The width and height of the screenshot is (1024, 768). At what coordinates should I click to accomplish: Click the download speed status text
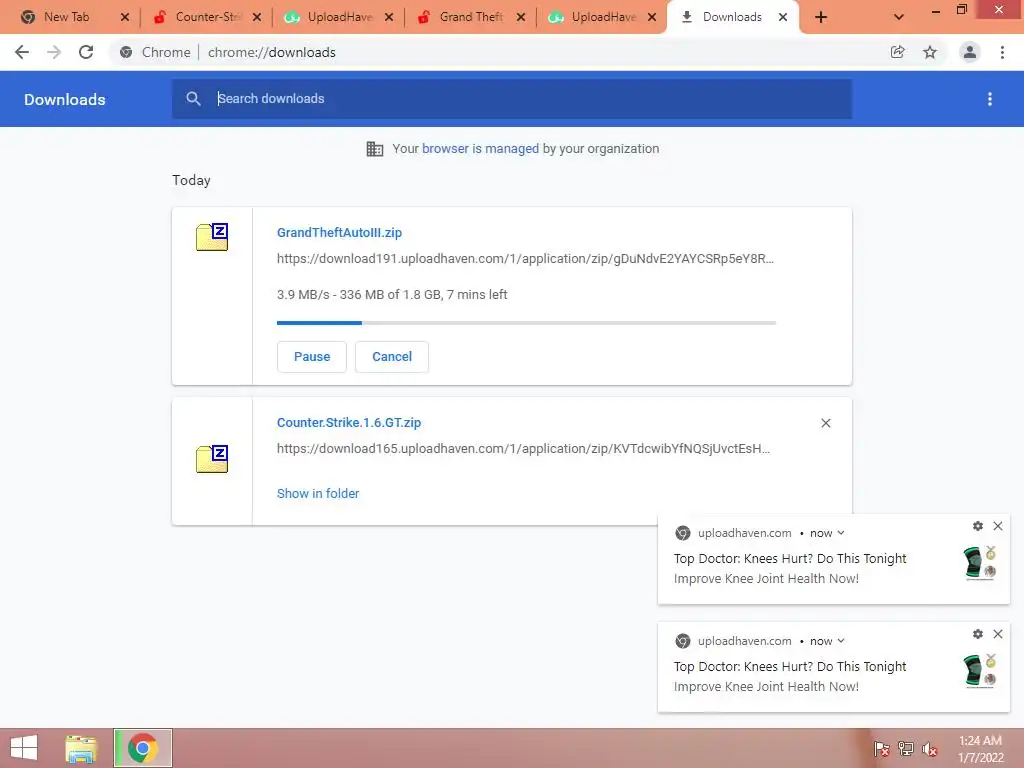pyautogui.click(x=392, y=295)
